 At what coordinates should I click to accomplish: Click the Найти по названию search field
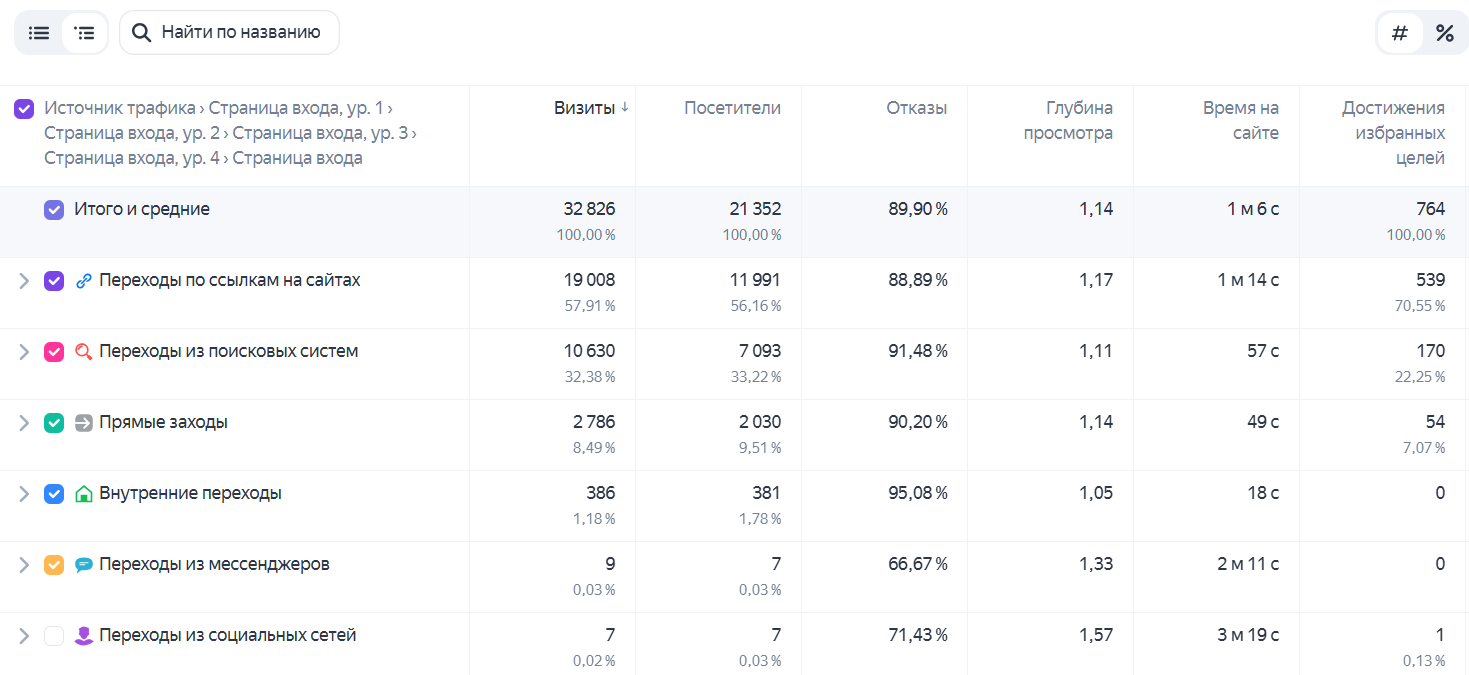point(229,33)
